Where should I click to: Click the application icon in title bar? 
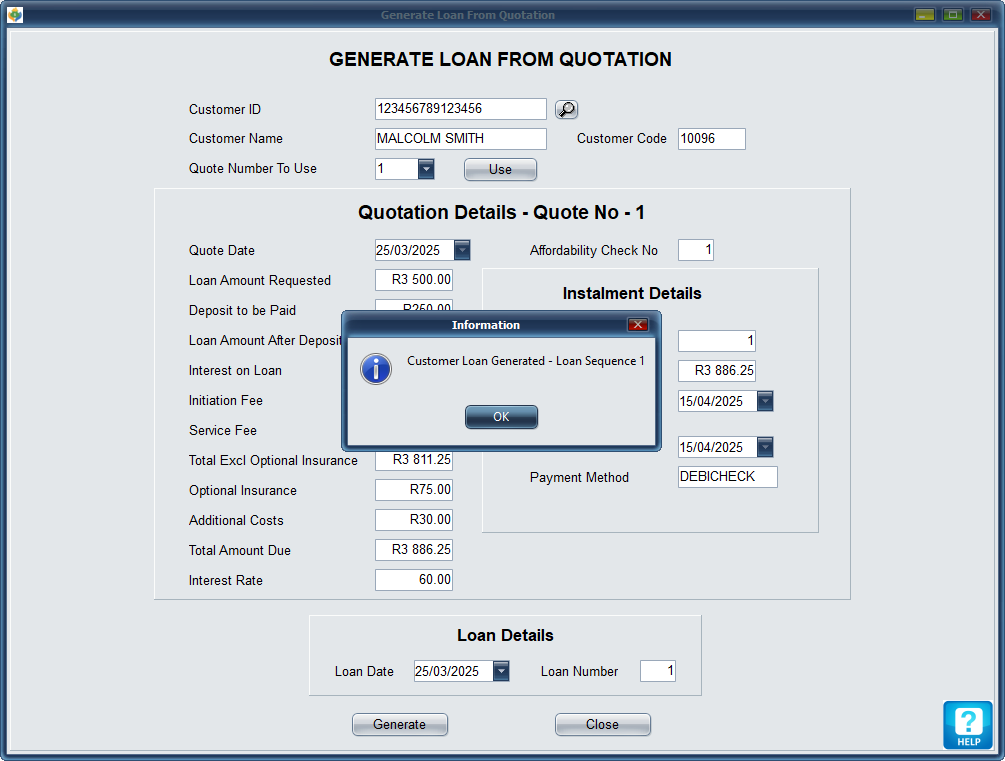(x=15, y=15)
